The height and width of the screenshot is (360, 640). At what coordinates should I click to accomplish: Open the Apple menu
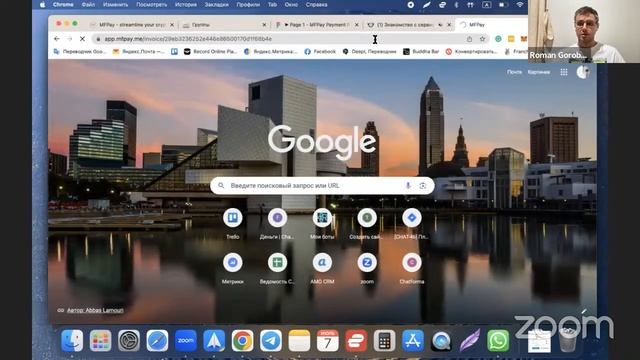click(x=42, y=5)
